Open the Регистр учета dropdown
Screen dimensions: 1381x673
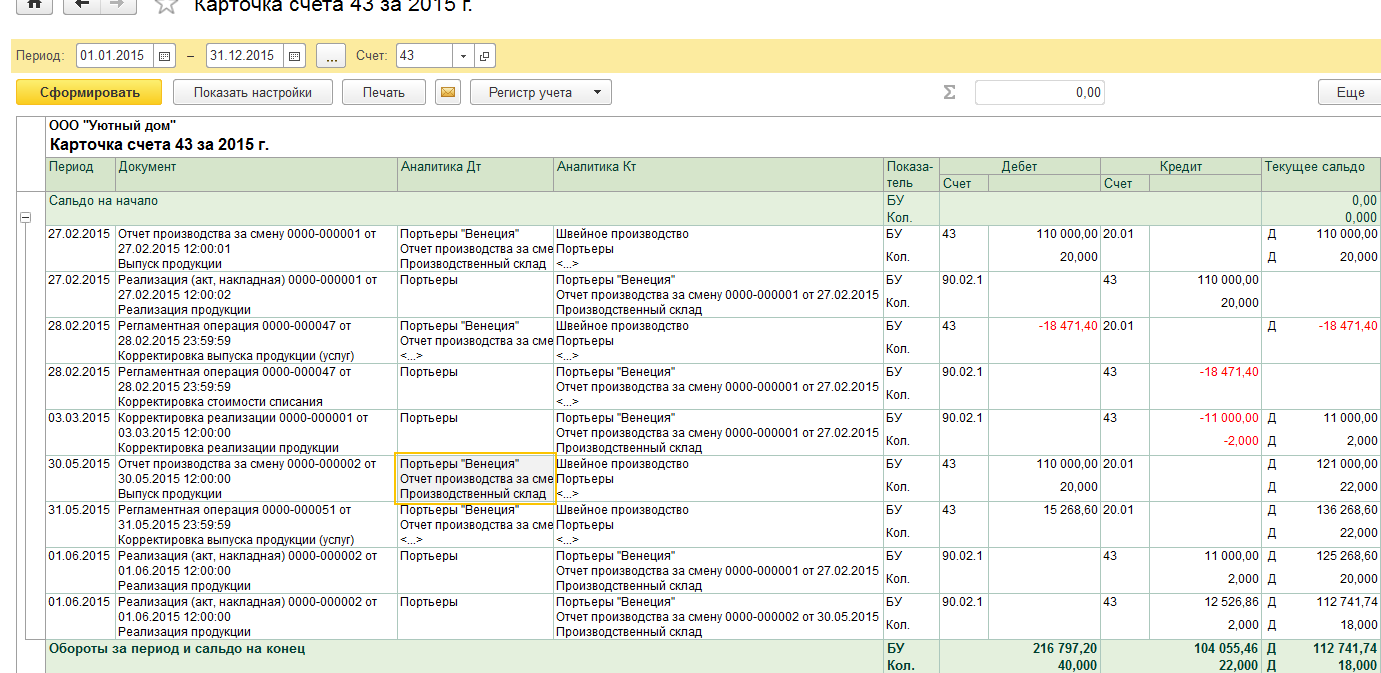click(x=540, y=93)
